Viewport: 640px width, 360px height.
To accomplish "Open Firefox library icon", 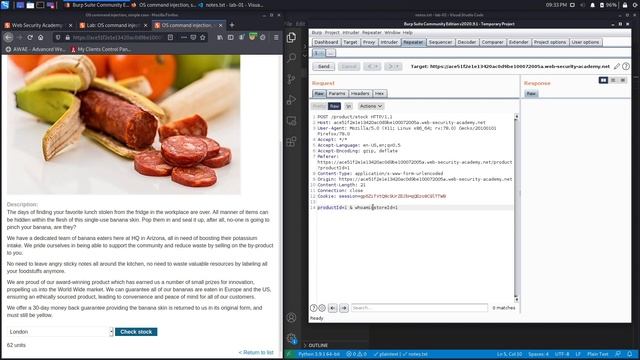I will pyautogui.click(x=220, y=37).
